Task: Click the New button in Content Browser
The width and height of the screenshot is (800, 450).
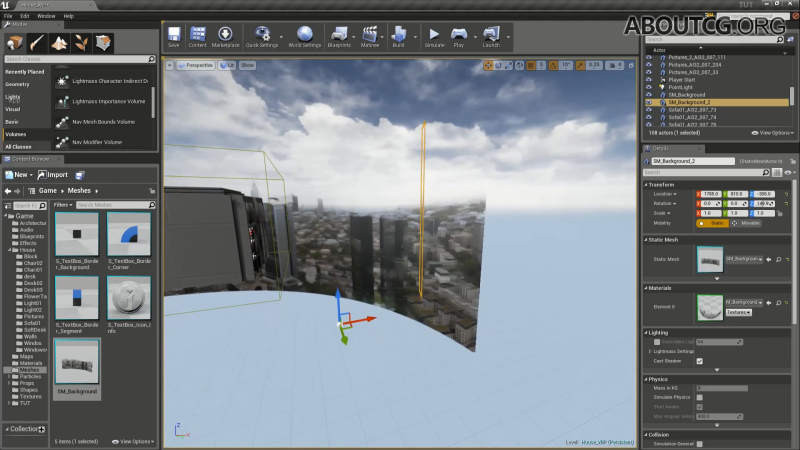Action: point(19,175)
